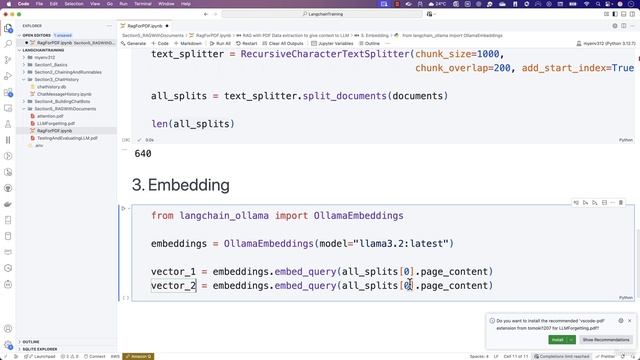Image resolution: width=640 pixels, height=360 pixels.
Task: Run the embeddings code cell
Action: [x=123, y=209]
